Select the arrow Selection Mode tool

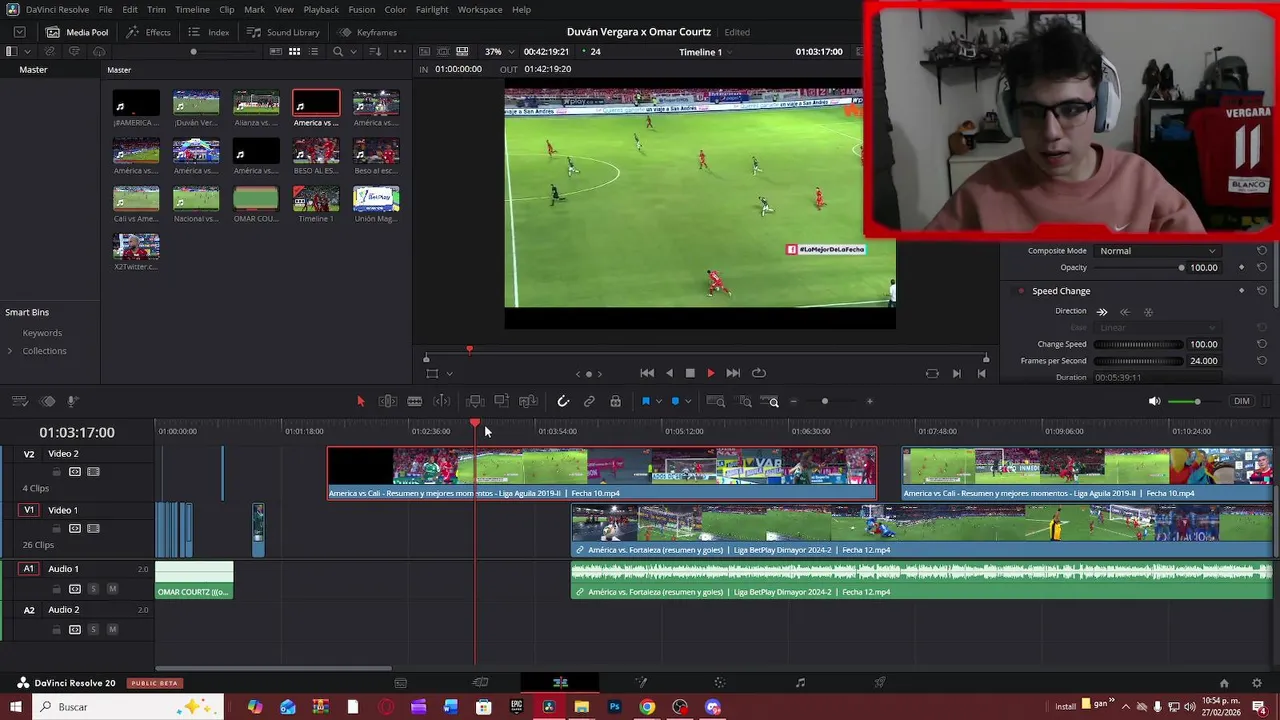[361, 401]
